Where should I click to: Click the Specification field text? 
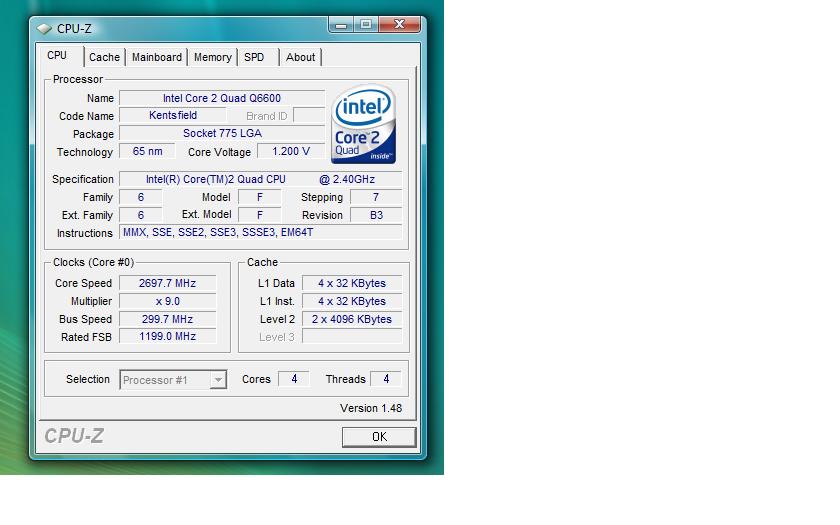[x=260, y=179]
